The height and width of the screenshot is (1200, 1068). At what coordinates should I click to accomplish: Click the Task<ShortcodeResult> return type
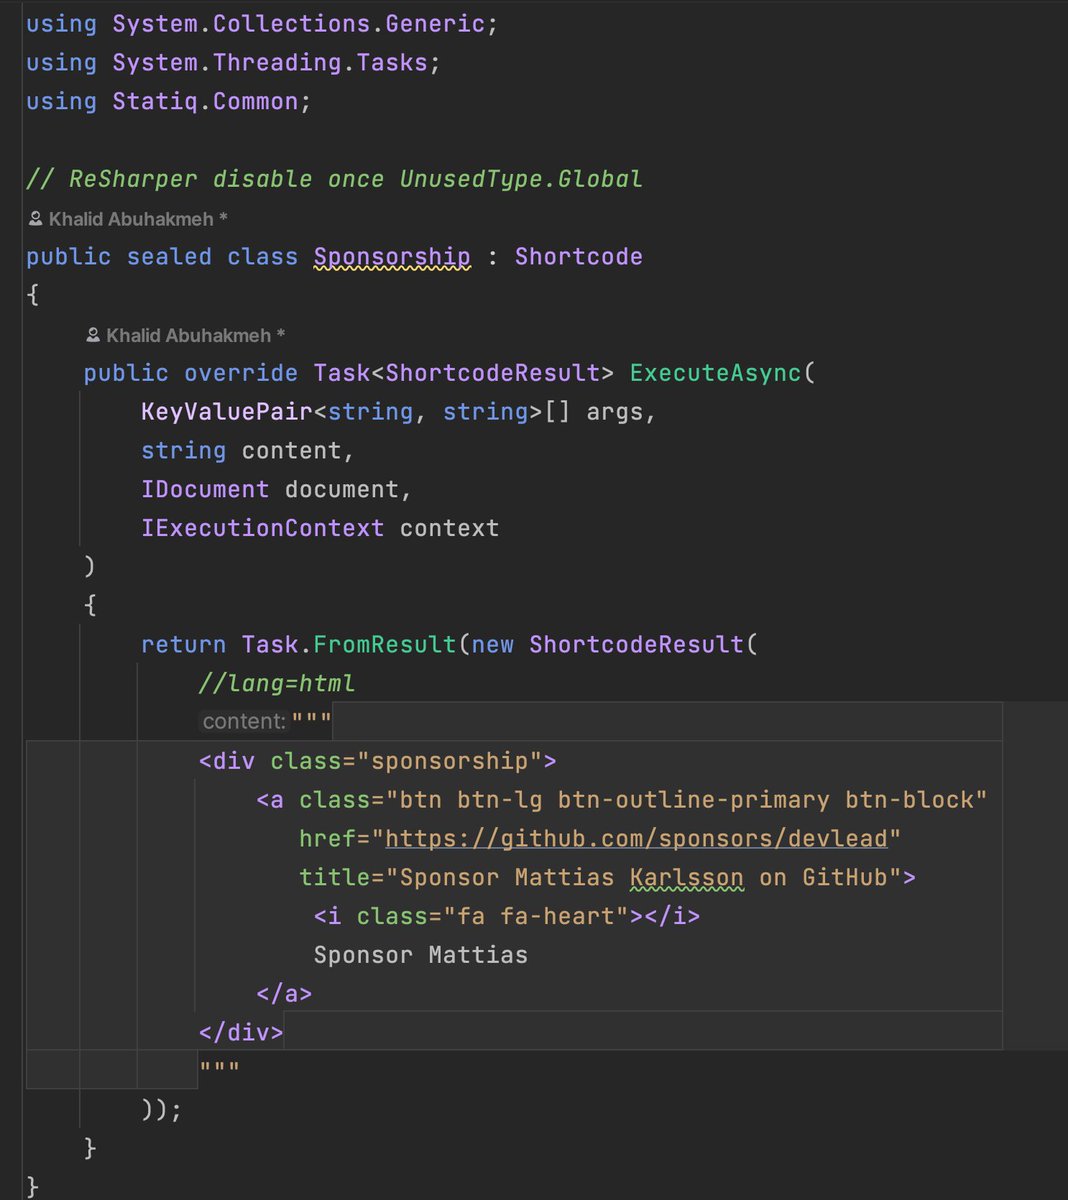(464, 373)
